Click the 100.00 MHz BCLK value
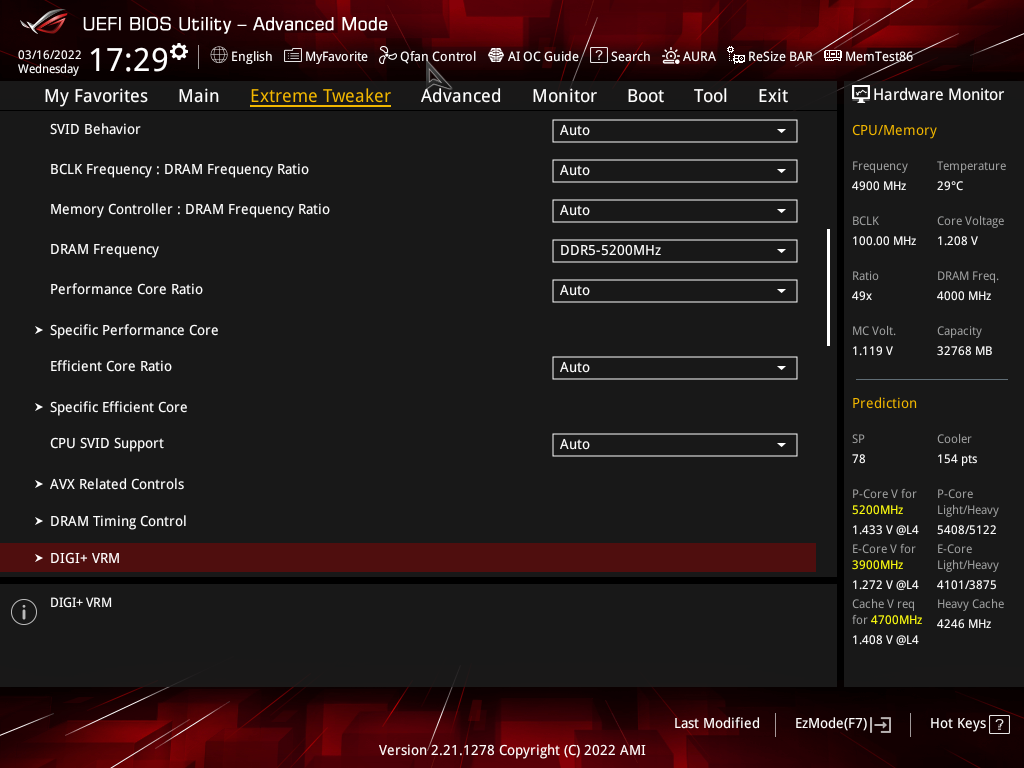Viewport: 1024px width, 768px height. coord(884,241)
